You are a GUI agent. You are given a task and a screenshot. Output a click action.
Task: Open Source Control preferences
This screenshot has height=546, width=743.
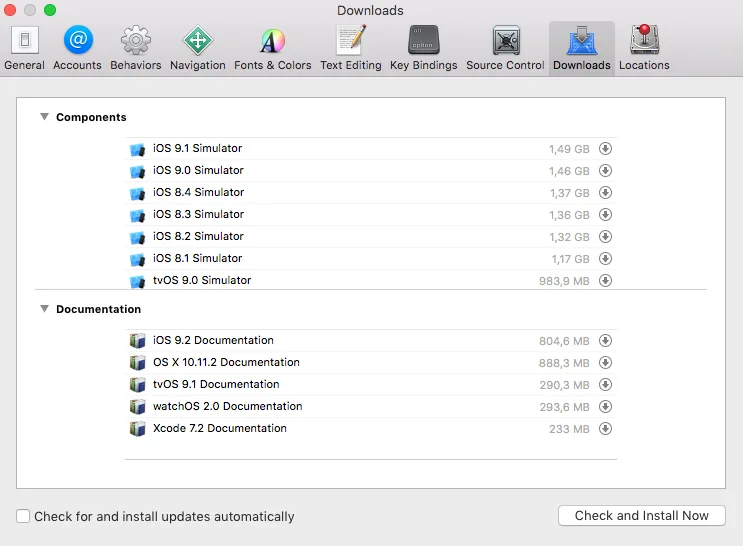coord(505,48)
